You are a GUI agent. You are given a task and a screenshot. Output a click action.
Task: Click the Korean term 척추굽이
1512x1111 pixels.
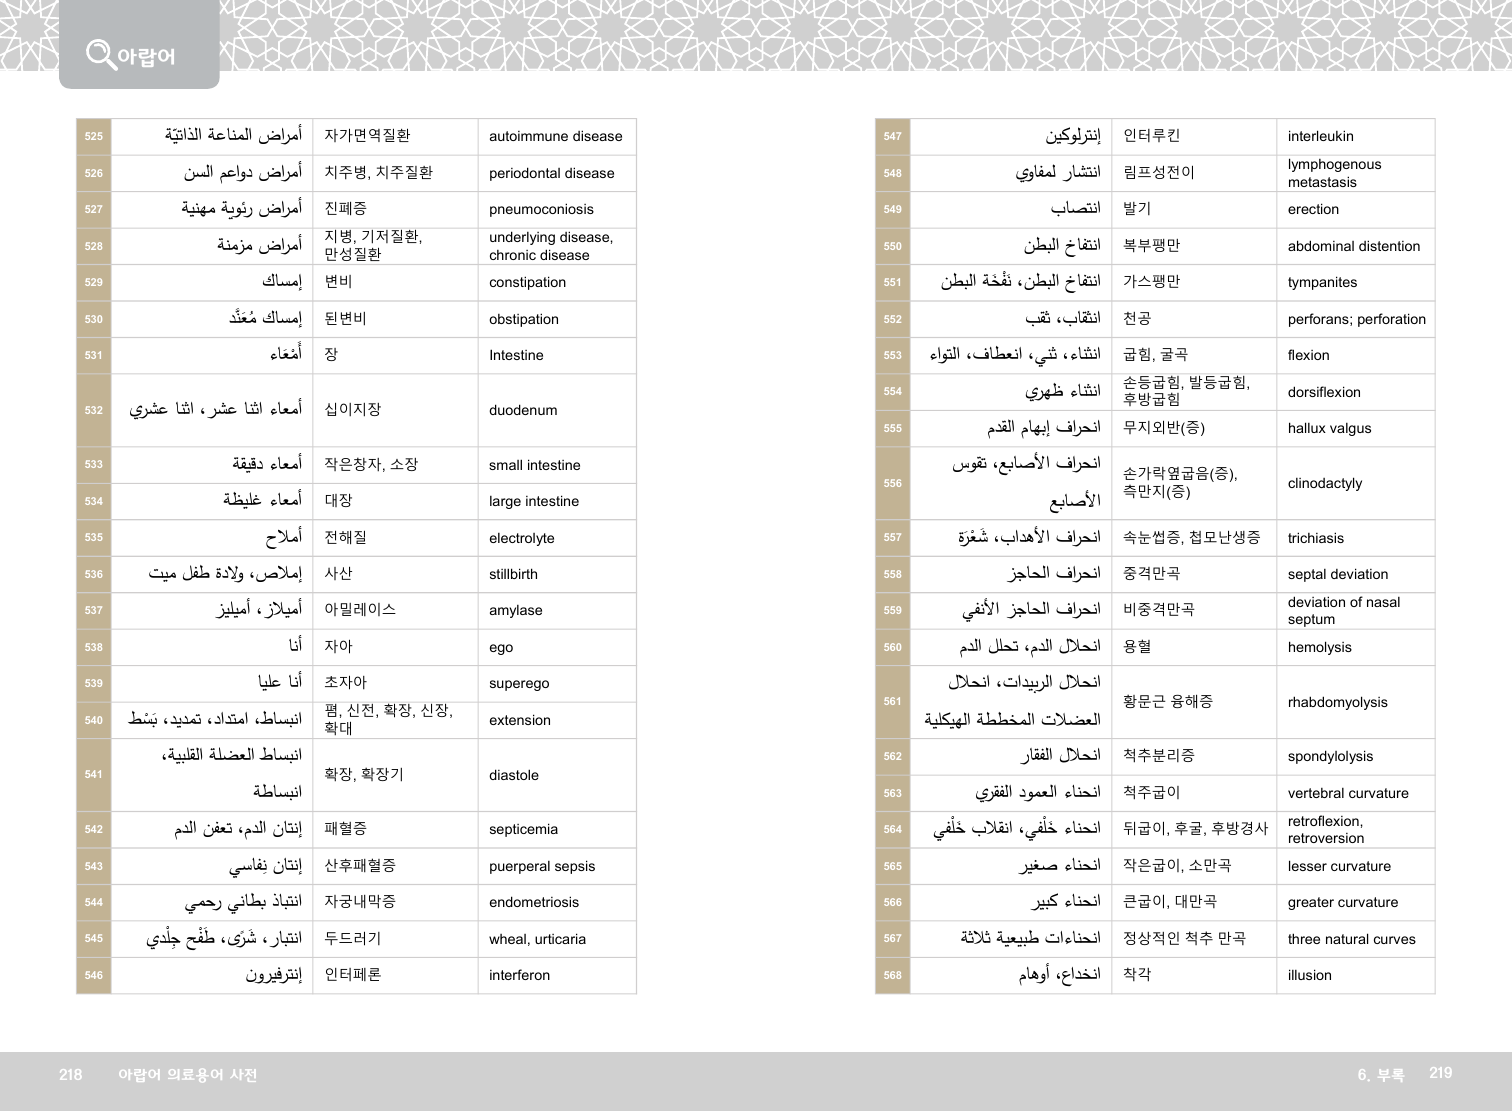(x=1151, y=792)
